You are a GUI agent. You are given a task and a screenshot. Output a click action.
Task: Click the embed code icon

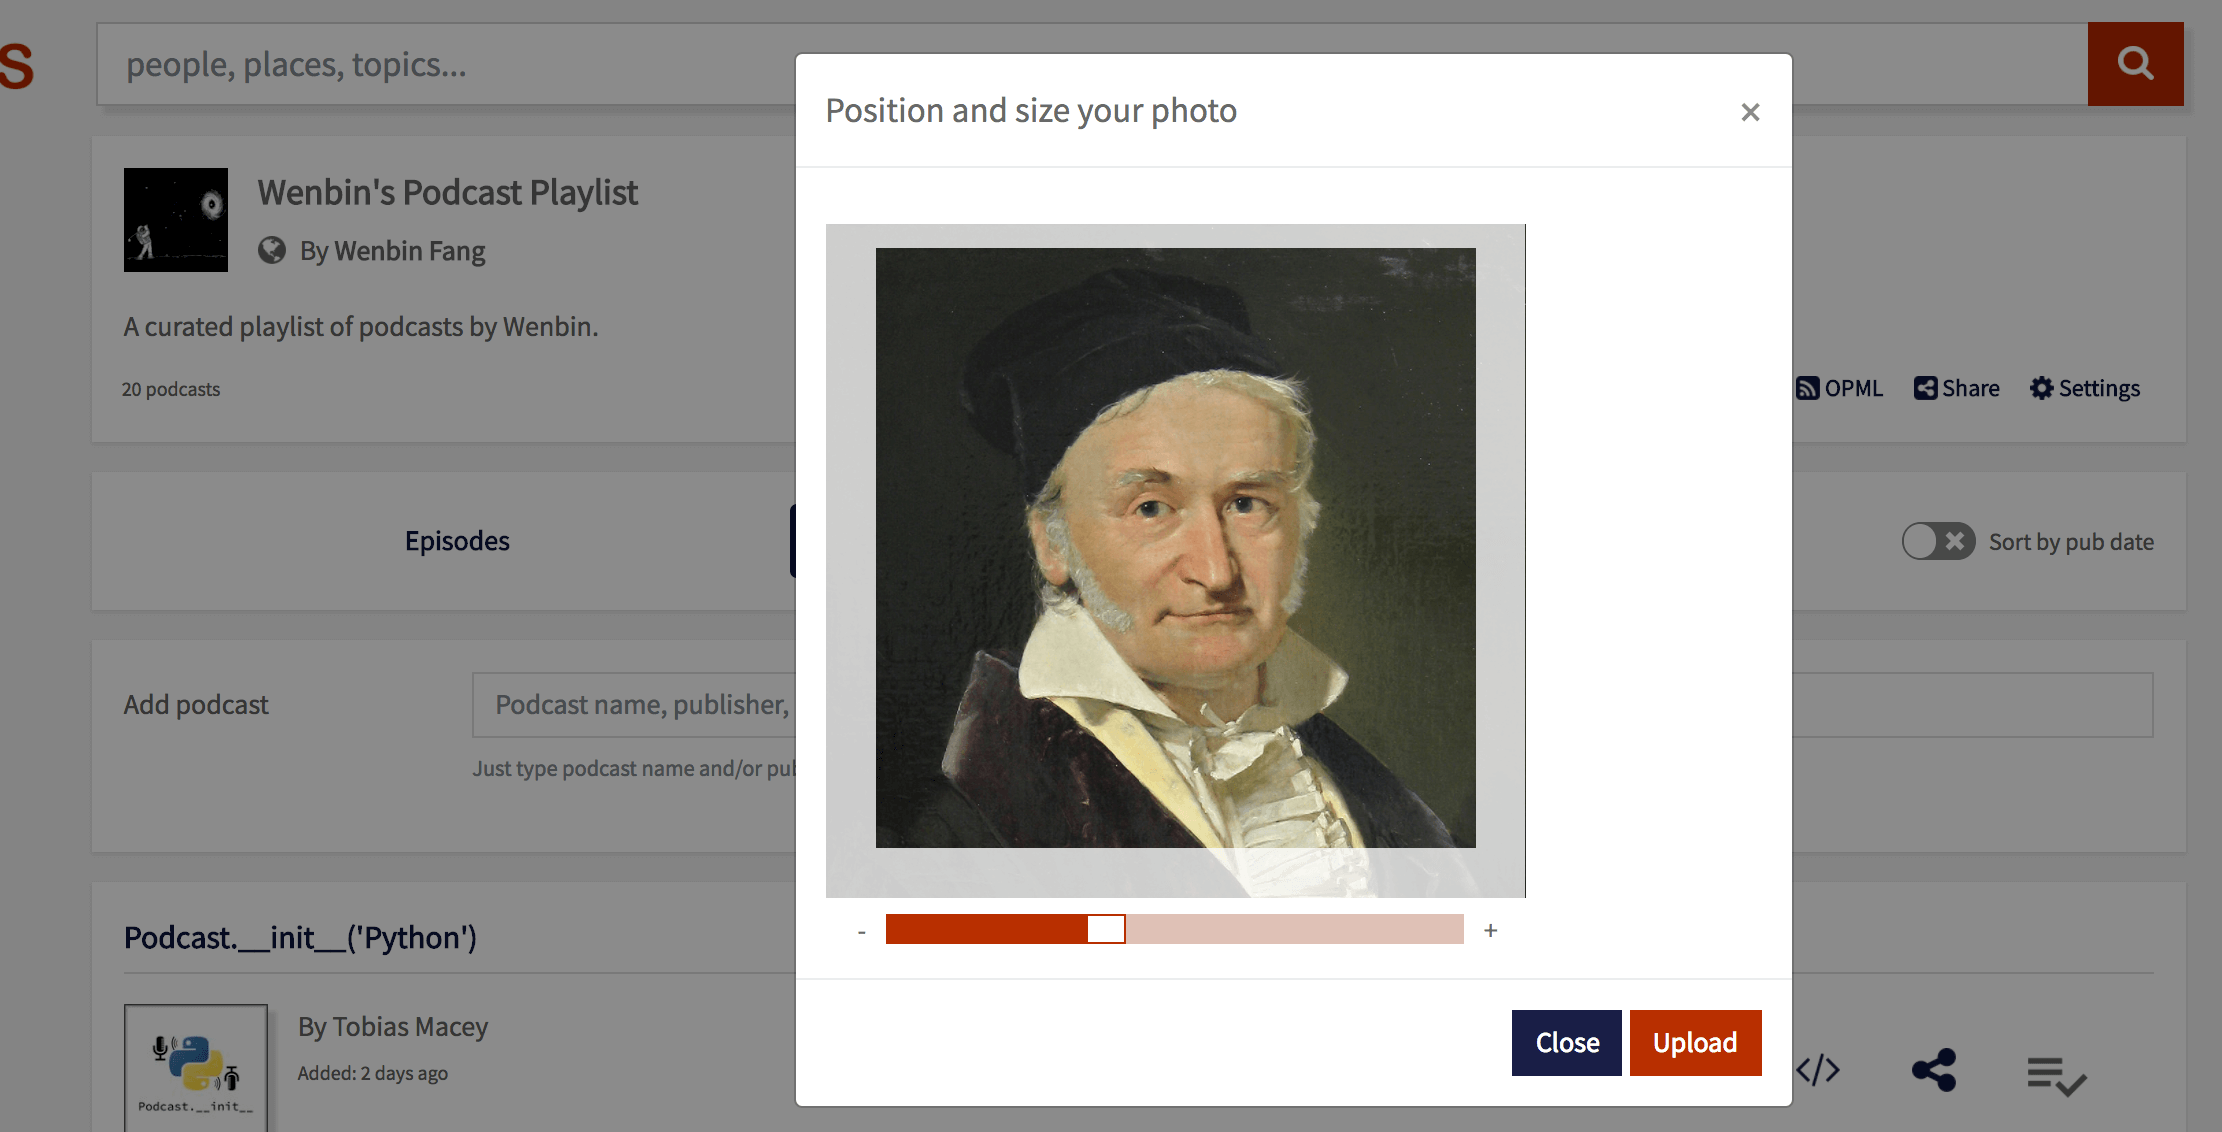coord(1817,1070)
